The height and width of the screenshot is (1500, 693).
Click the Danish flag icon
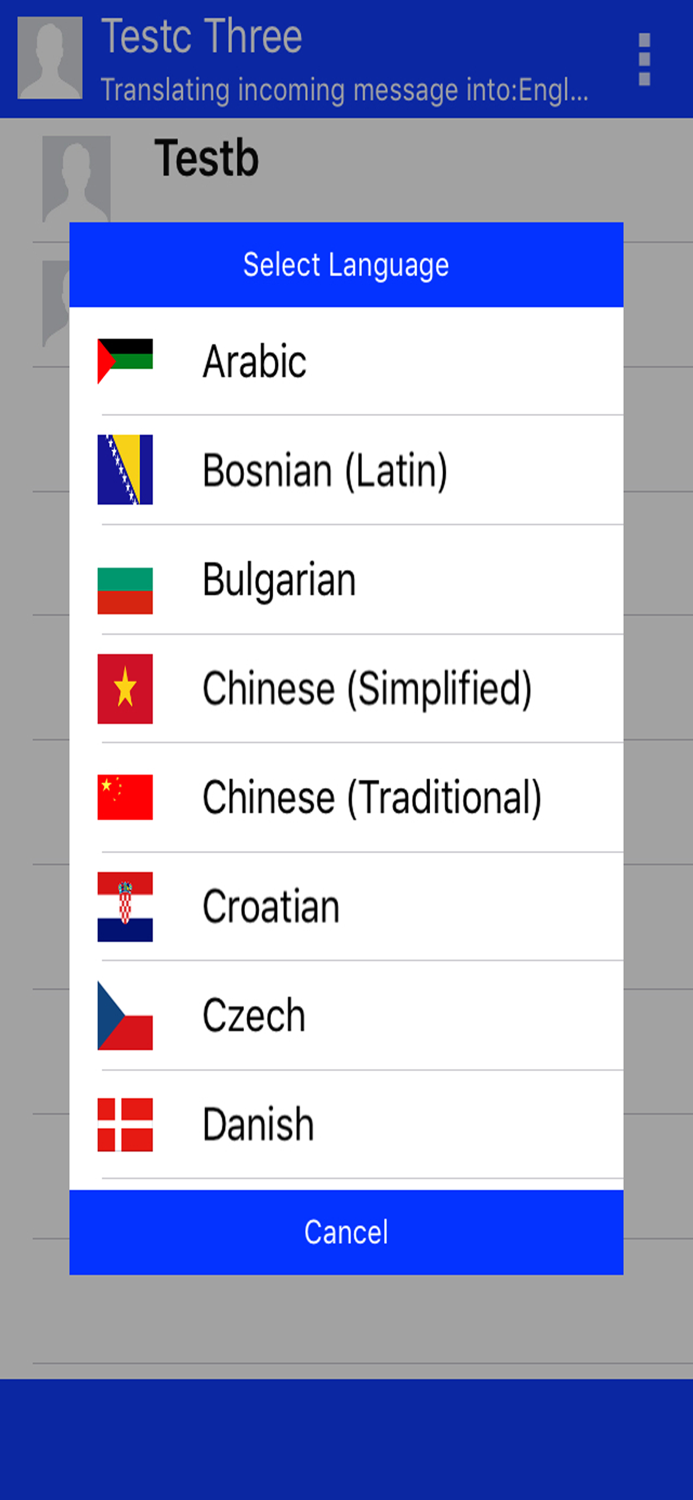tap(124, 1124)
